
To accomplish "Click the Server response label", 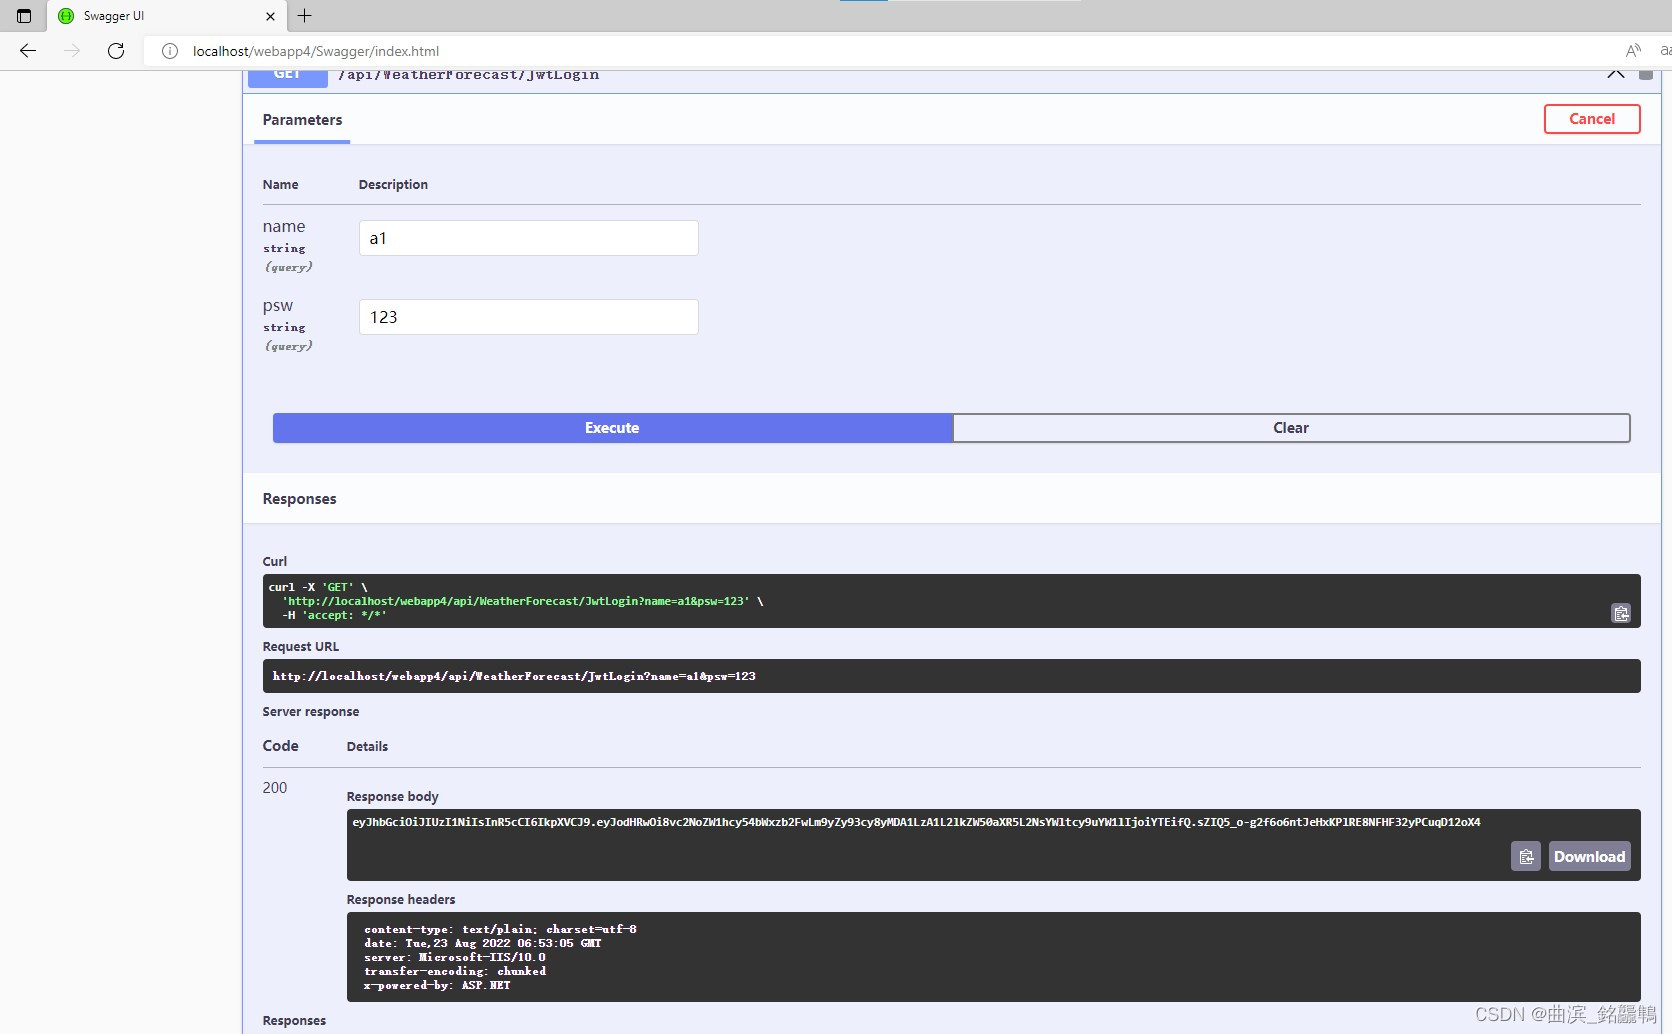I will (x=311, y=712).
